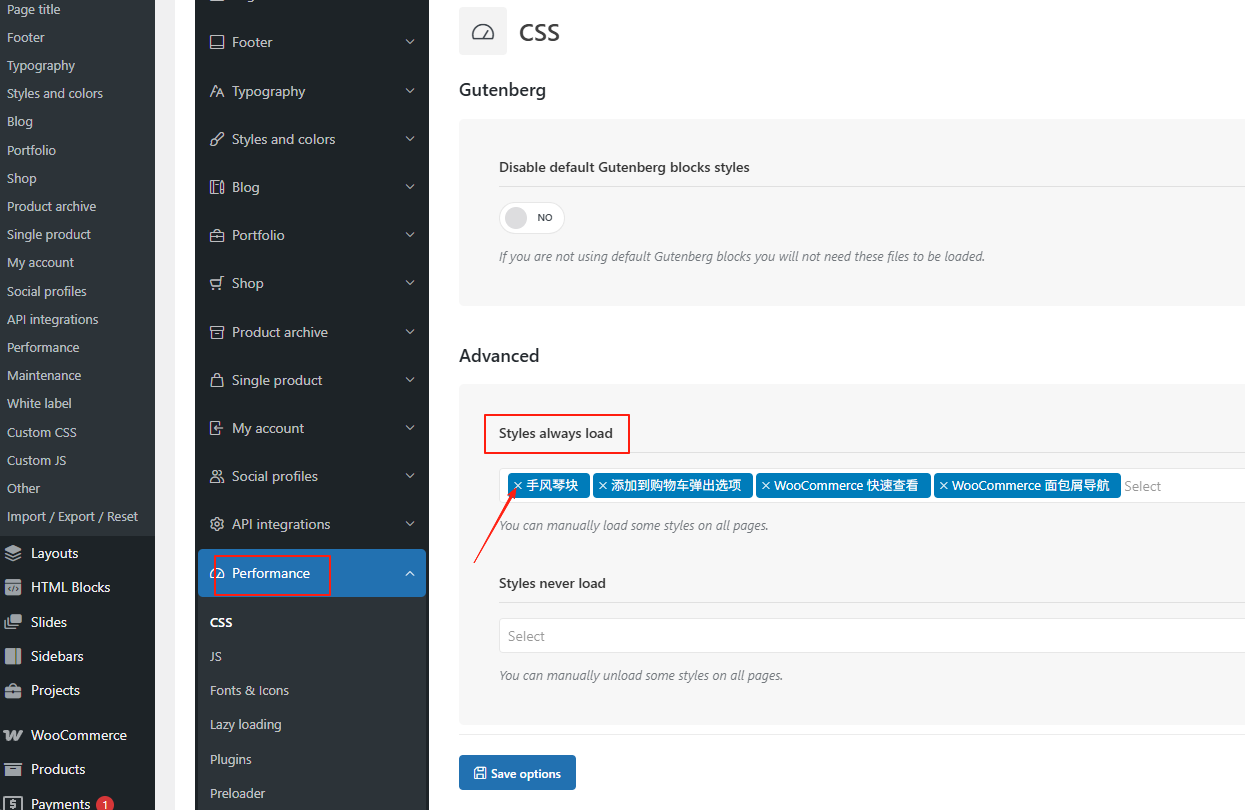Image resolution: width=1245 pixels, height=810 pixels.
Task: Select Lazy loading under Performance
Action: coord(245,724)
